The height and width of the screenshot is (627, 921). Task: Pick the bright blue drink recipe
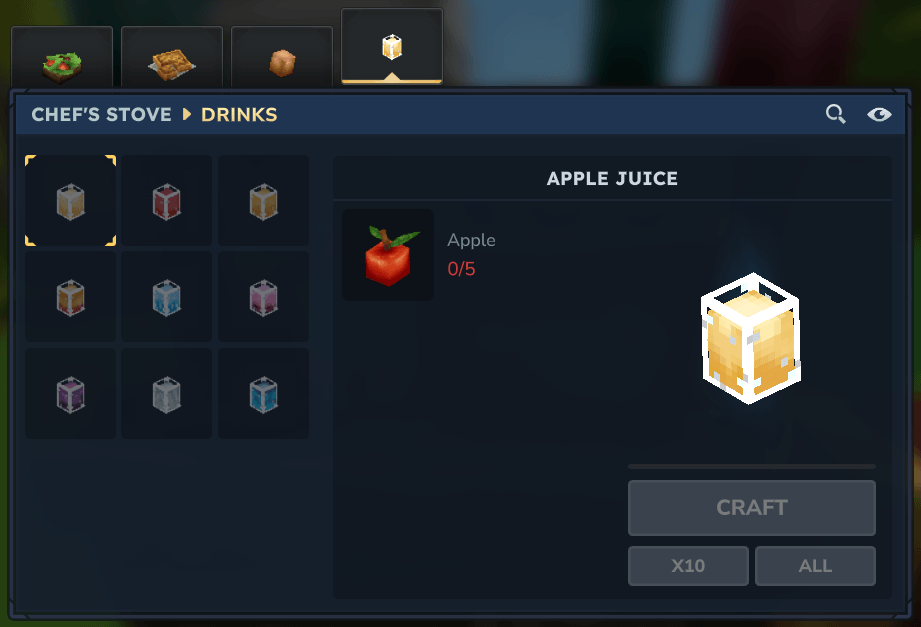coord(263,394)
